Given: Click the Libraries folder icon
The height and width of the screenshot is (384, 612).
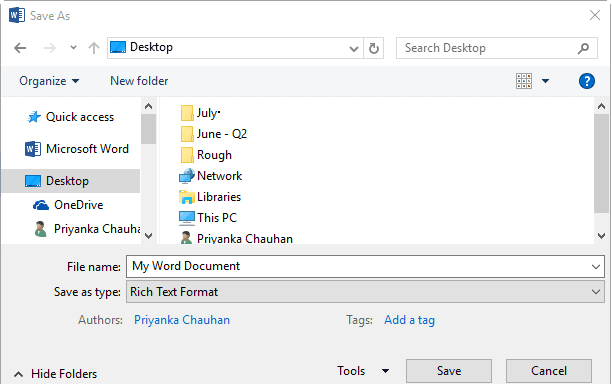Looking at the screenshot, I should pos(187,197).
